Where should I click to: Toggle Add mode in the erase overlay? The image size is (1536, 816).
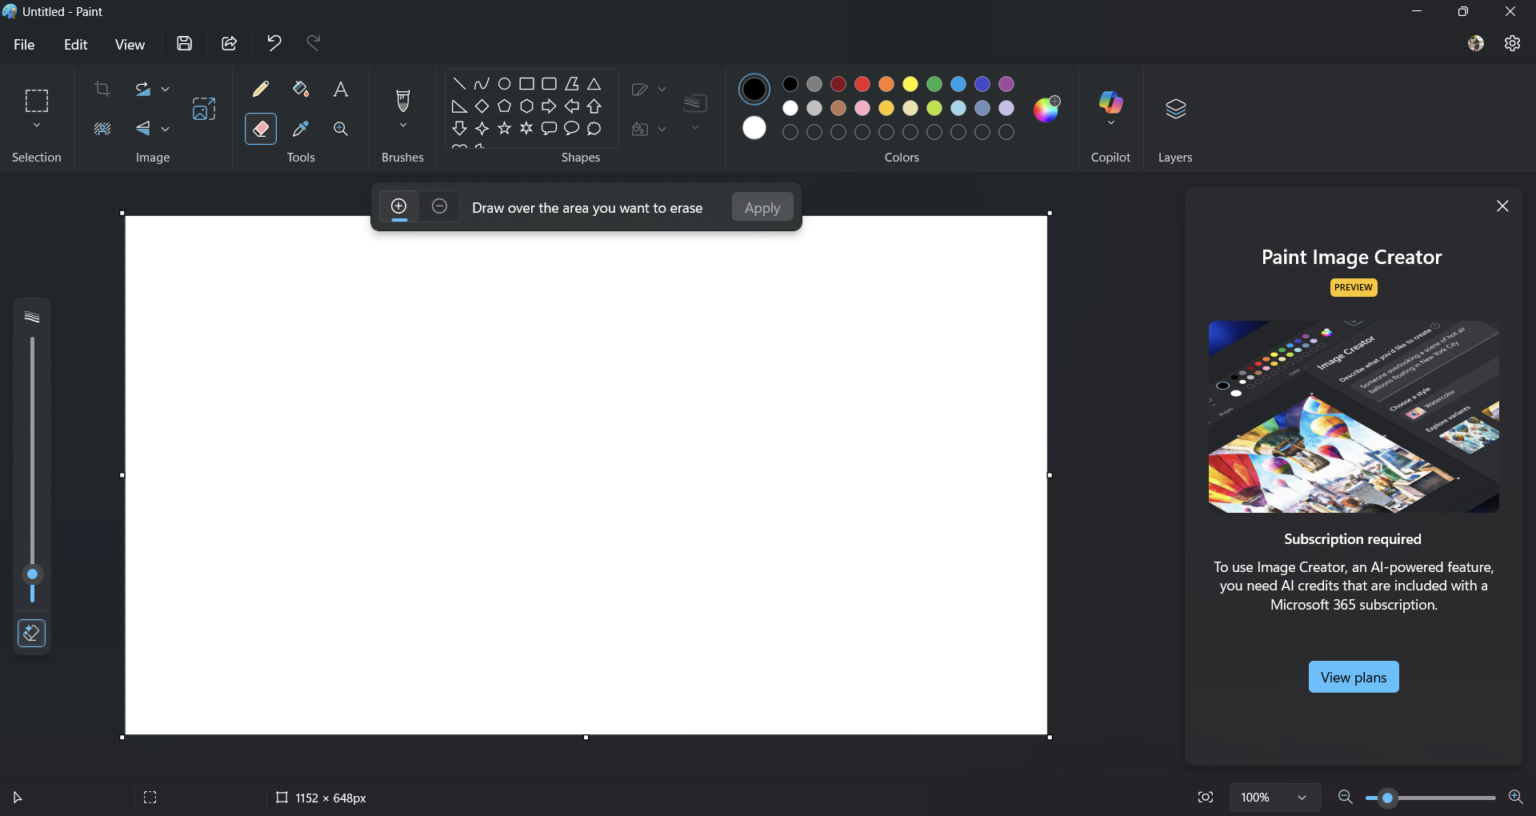point(398,206)
